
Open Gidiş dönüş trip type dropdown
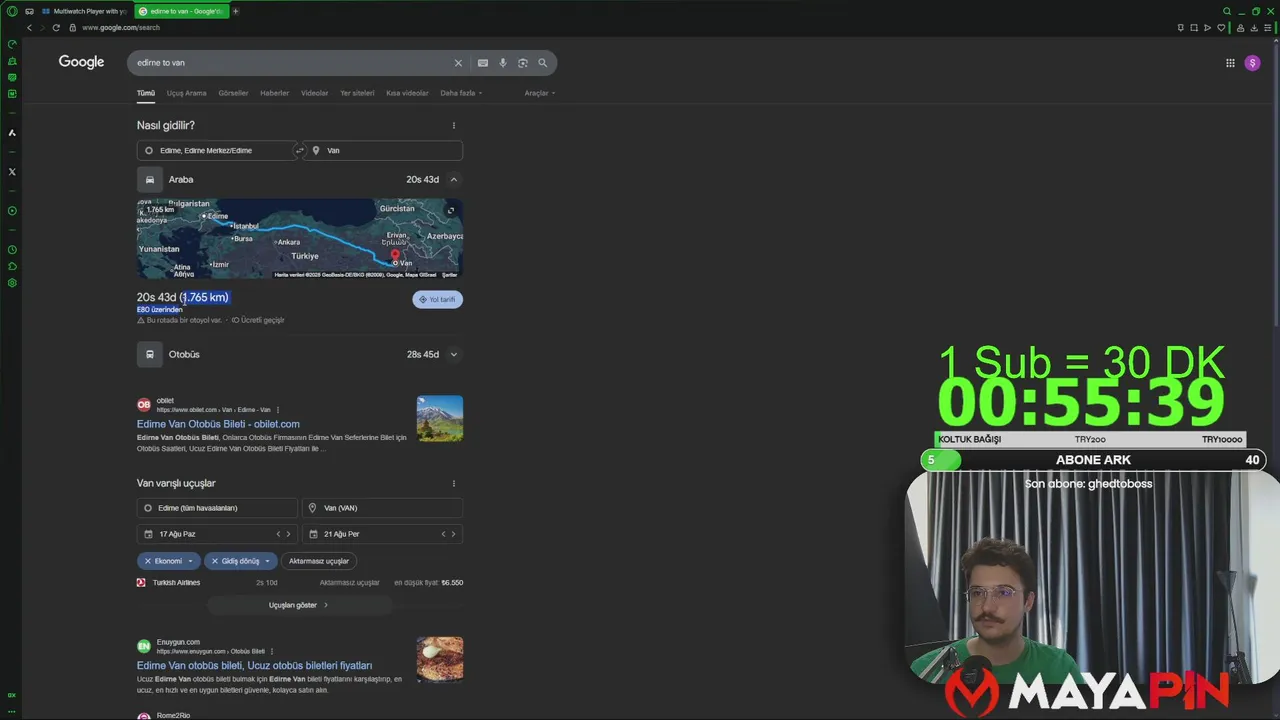point(267,561)
